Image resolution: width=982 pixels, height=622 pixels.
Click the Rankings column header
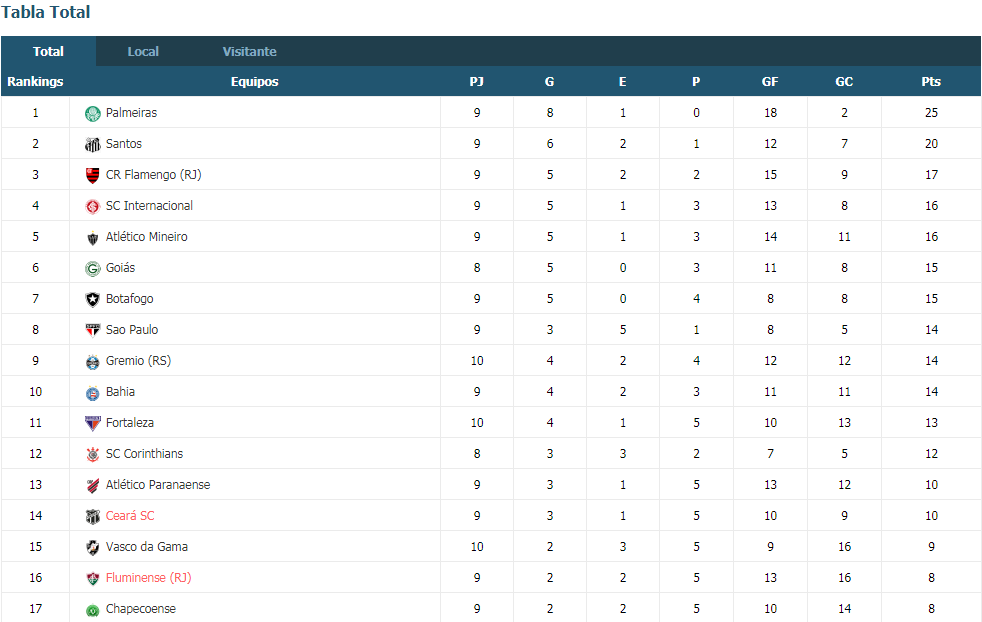[35, 81]
